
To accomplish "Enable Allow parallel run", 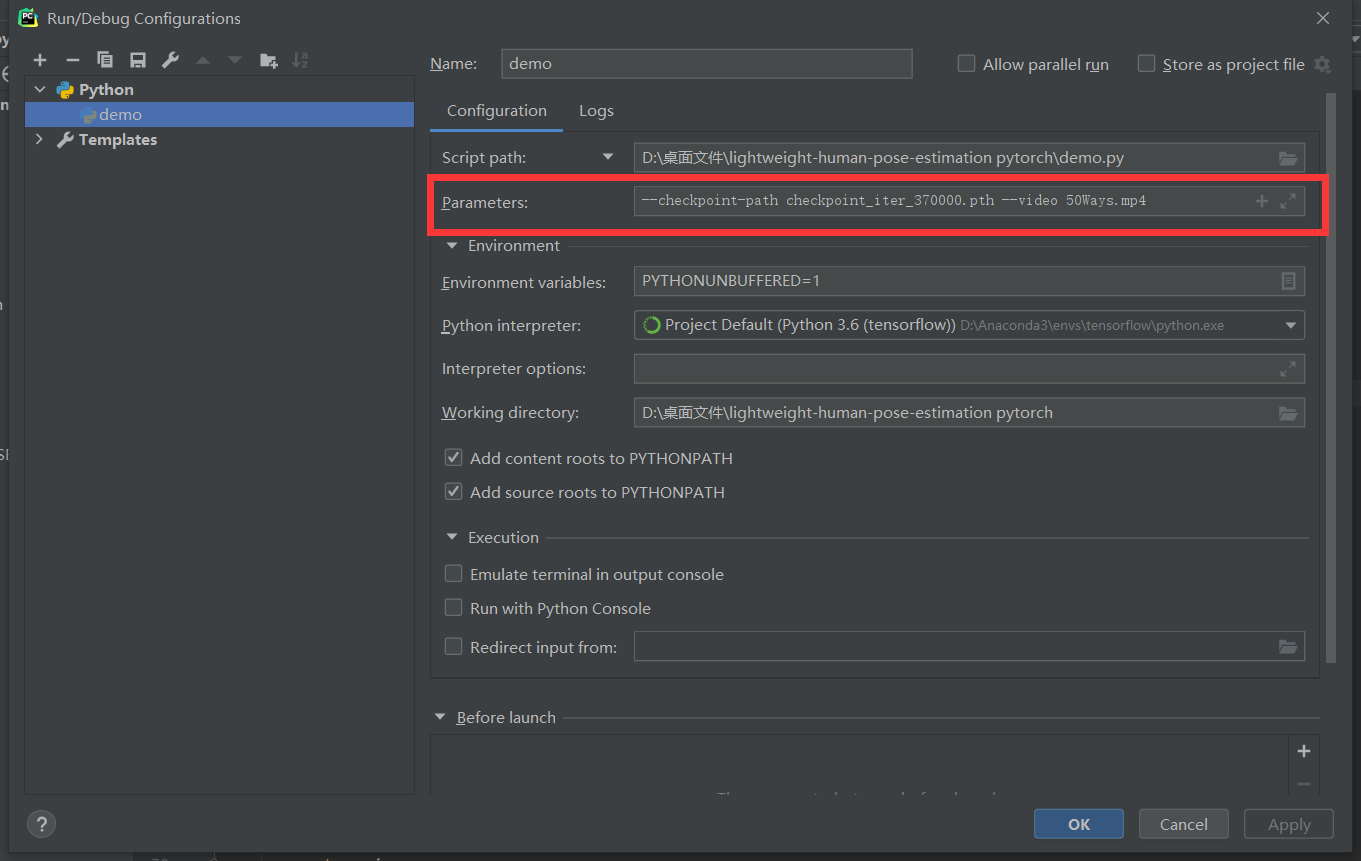I will click(966, 63).
